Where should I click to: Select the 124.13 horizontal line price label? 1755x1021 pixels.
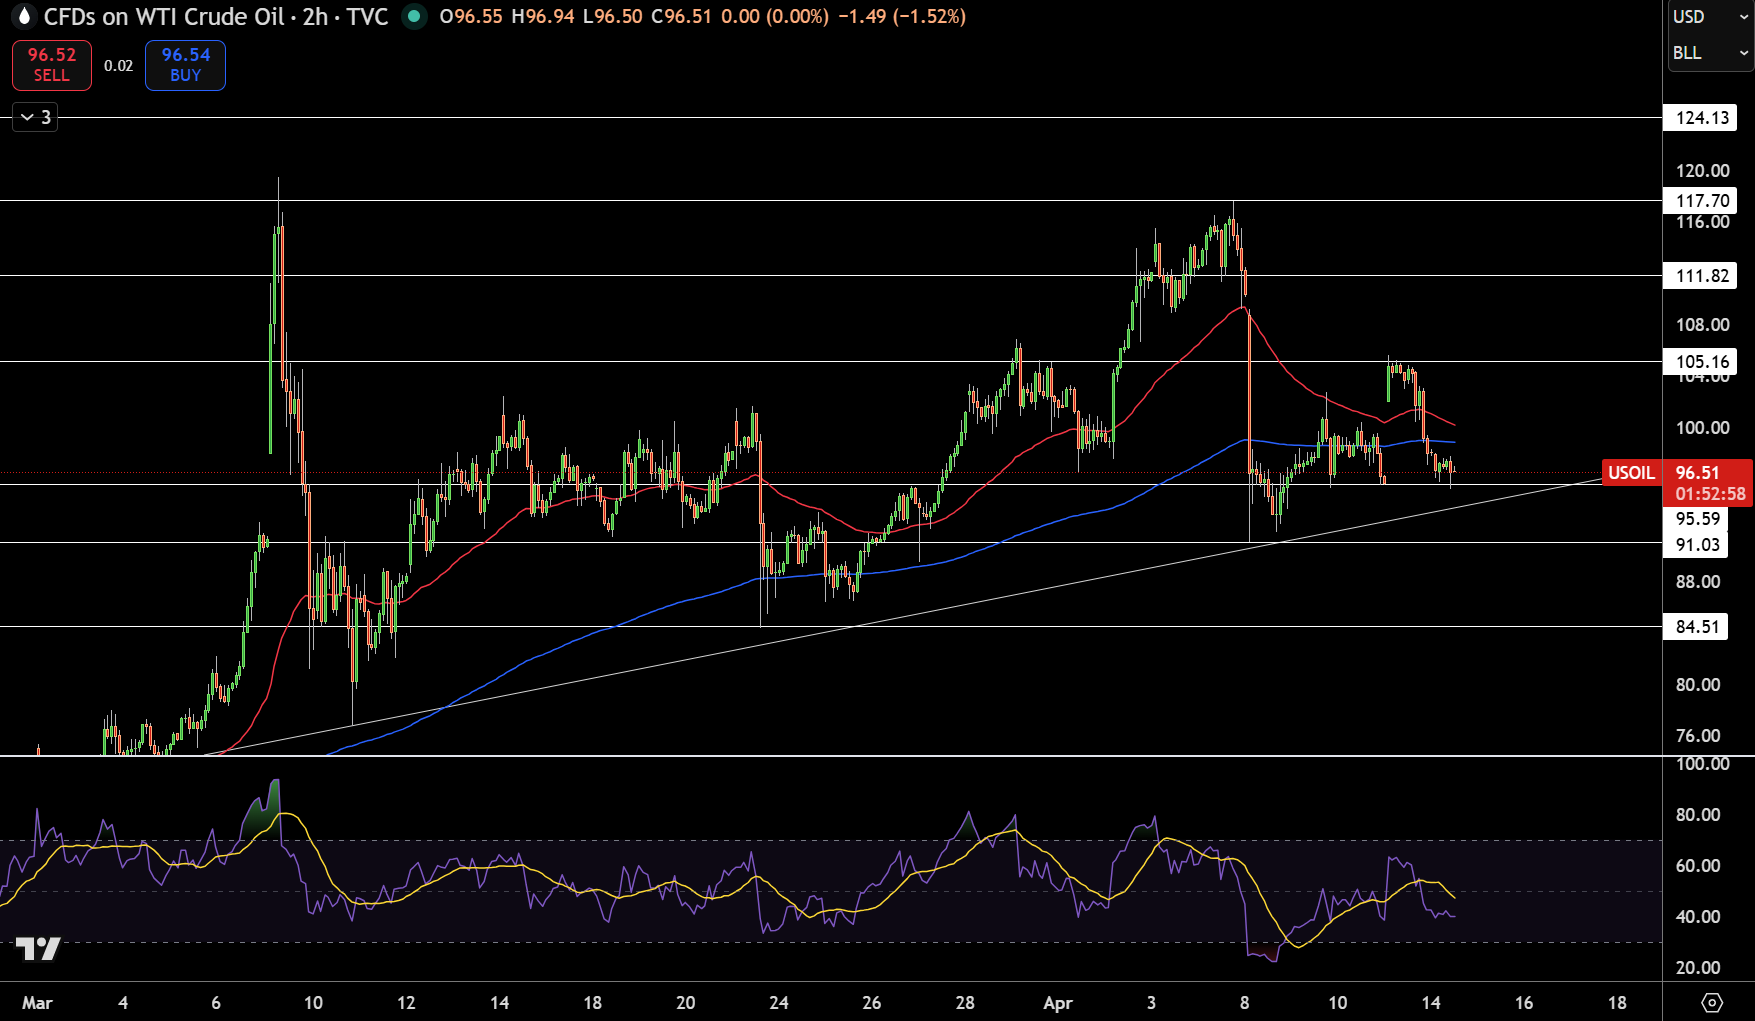tap(1702, 118)
